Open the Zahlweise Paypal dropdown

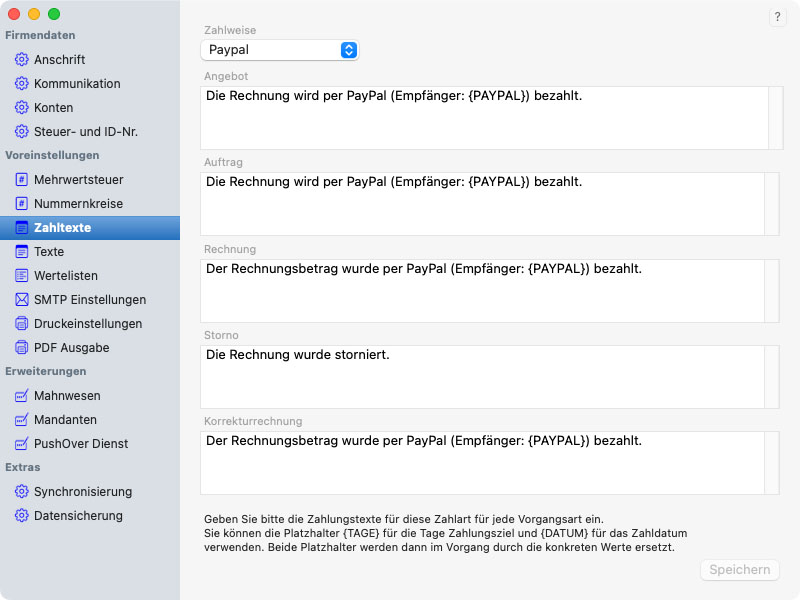point(280,50)
